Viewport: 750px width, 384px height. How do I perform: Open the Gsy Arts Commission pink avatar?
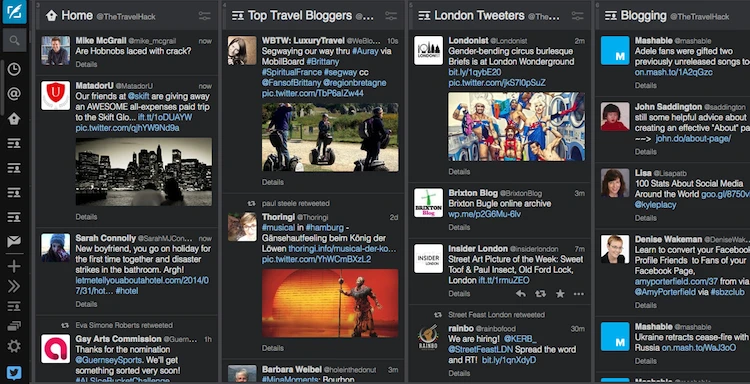(x=55, y=349)
